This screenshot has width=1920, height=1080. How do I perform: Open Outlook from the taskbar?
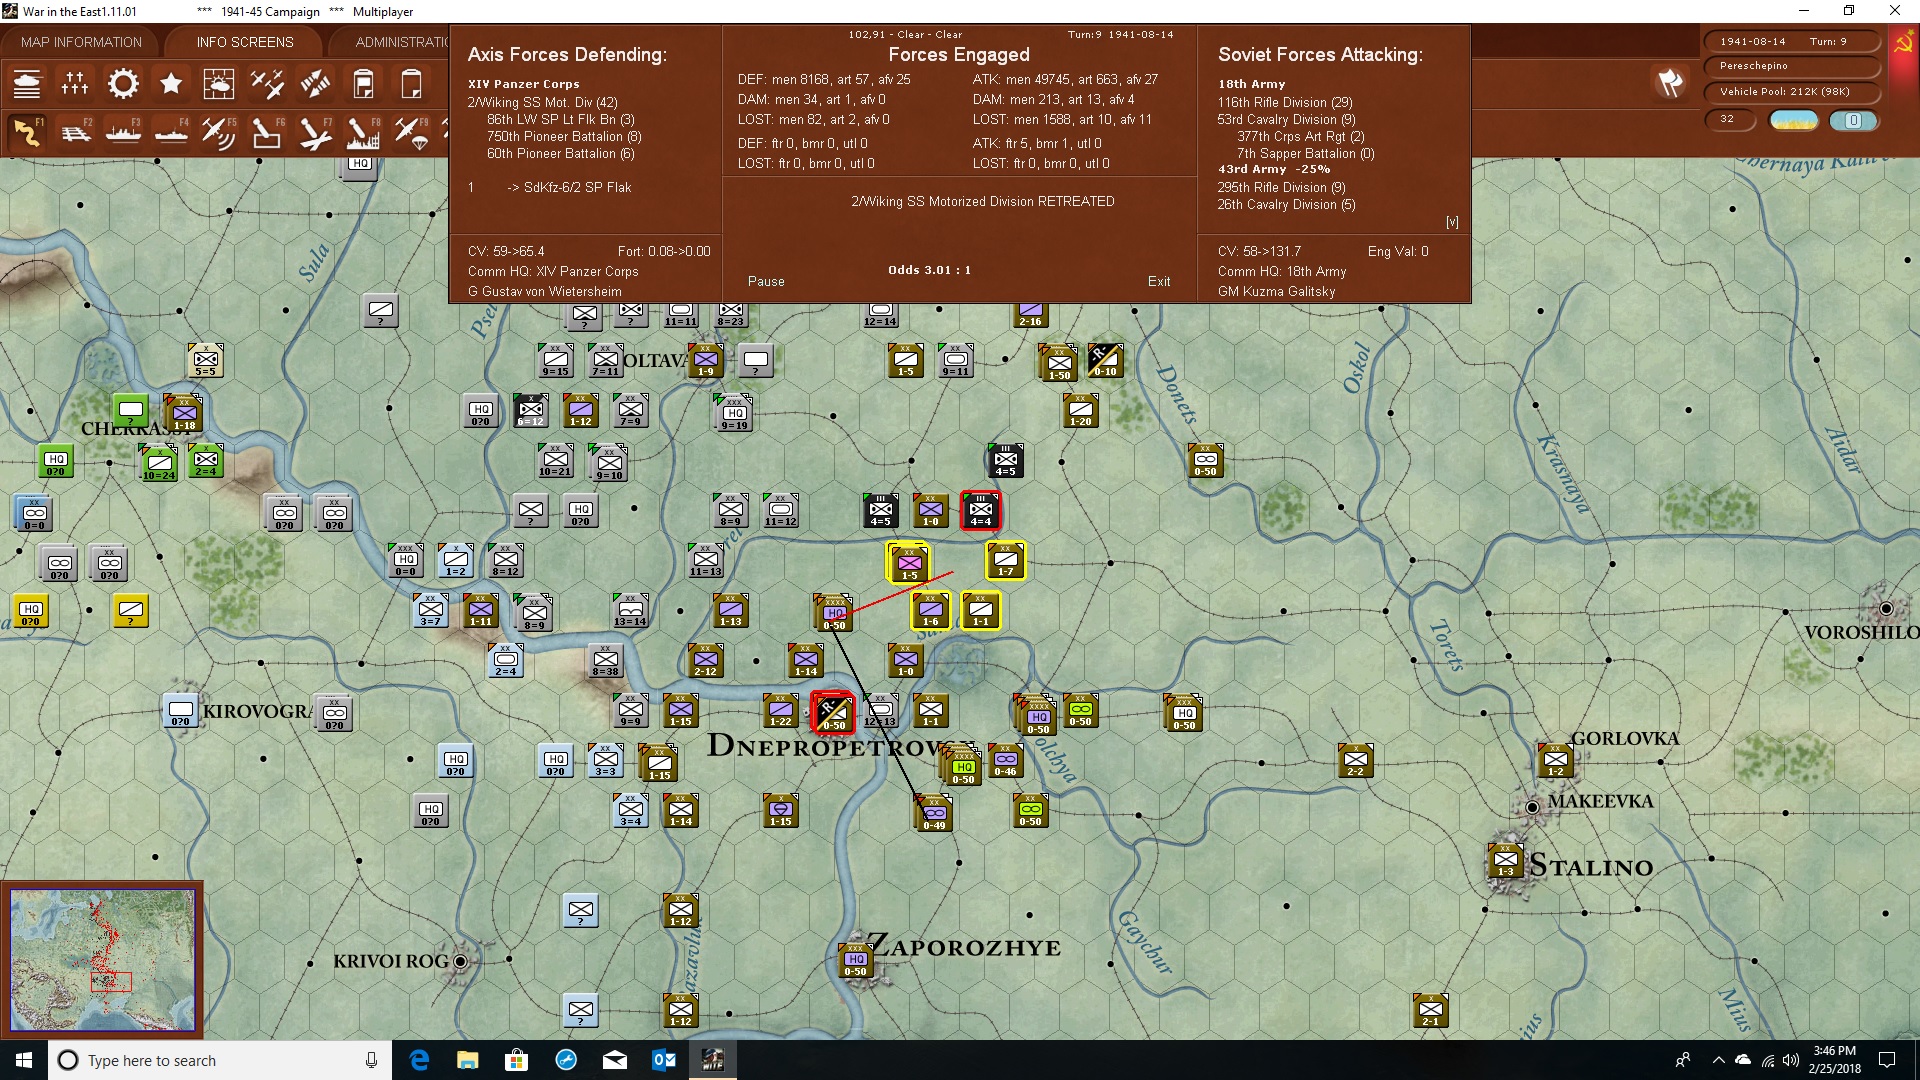[664, 1060]
